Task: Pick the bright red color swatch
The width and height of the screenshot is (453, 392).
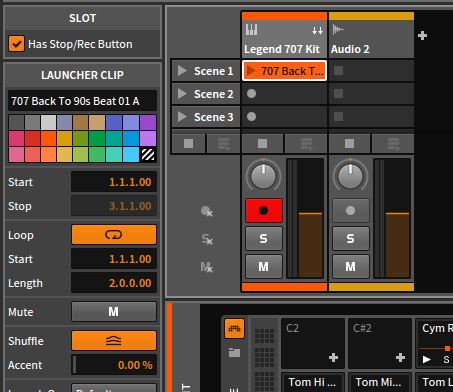Action: [x=32, y=139]
